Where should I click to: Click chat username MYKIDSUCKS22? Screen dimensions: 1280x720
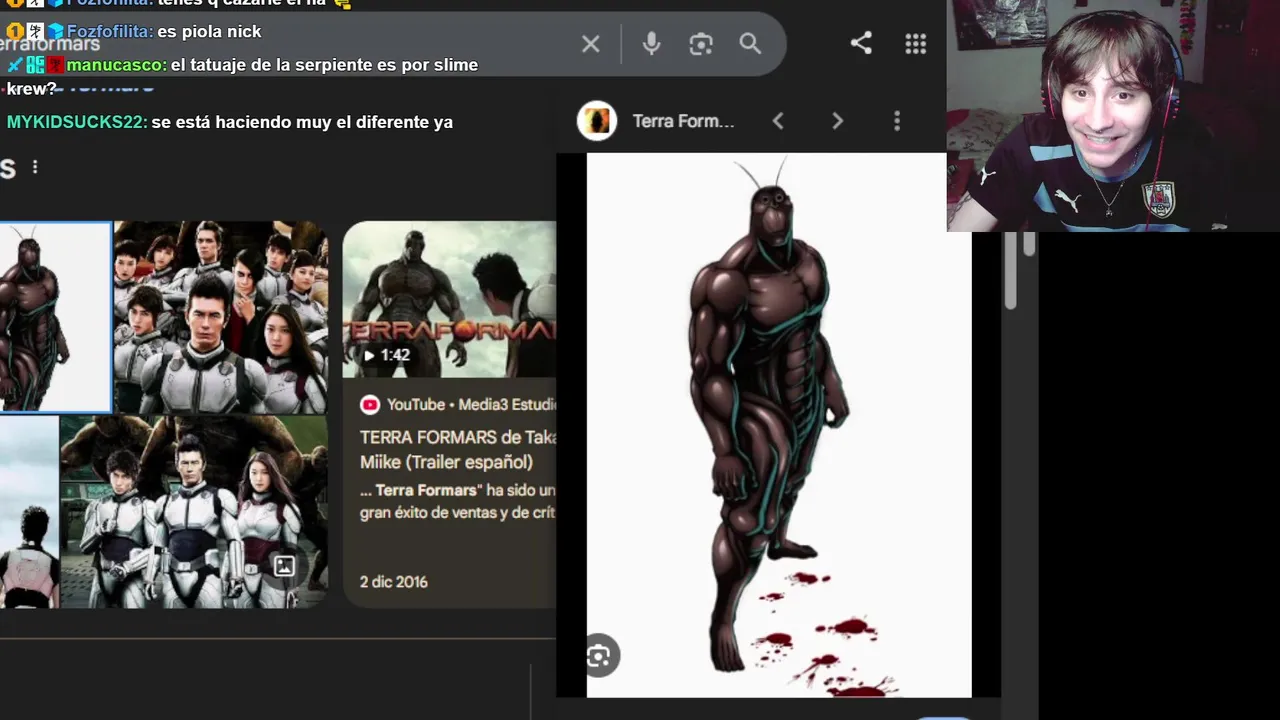pos(77,122)
